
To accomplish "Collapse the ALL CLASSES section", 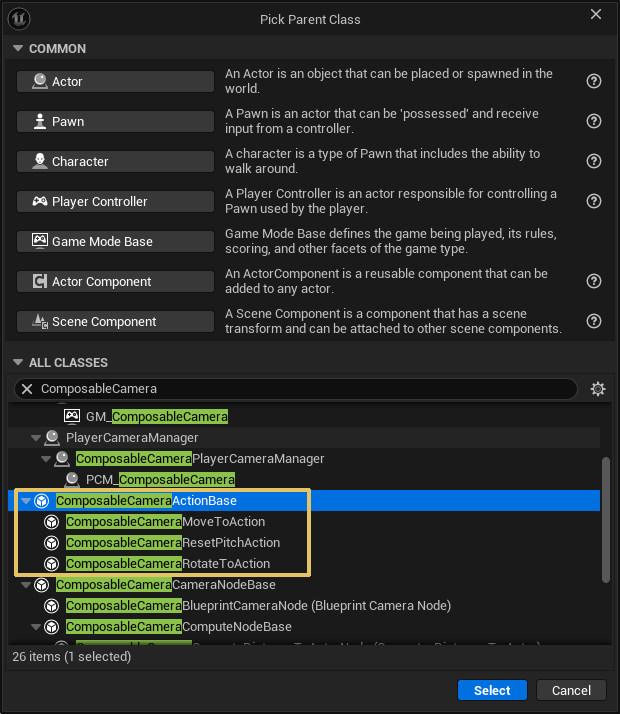I will click(x=18, y=363).
